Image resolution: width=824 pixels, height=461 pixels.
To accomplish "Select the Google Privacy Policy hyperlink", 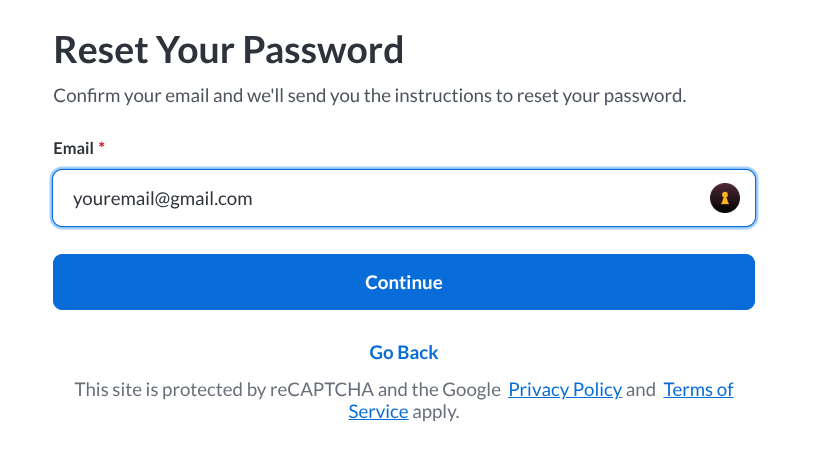I will 565,390.
